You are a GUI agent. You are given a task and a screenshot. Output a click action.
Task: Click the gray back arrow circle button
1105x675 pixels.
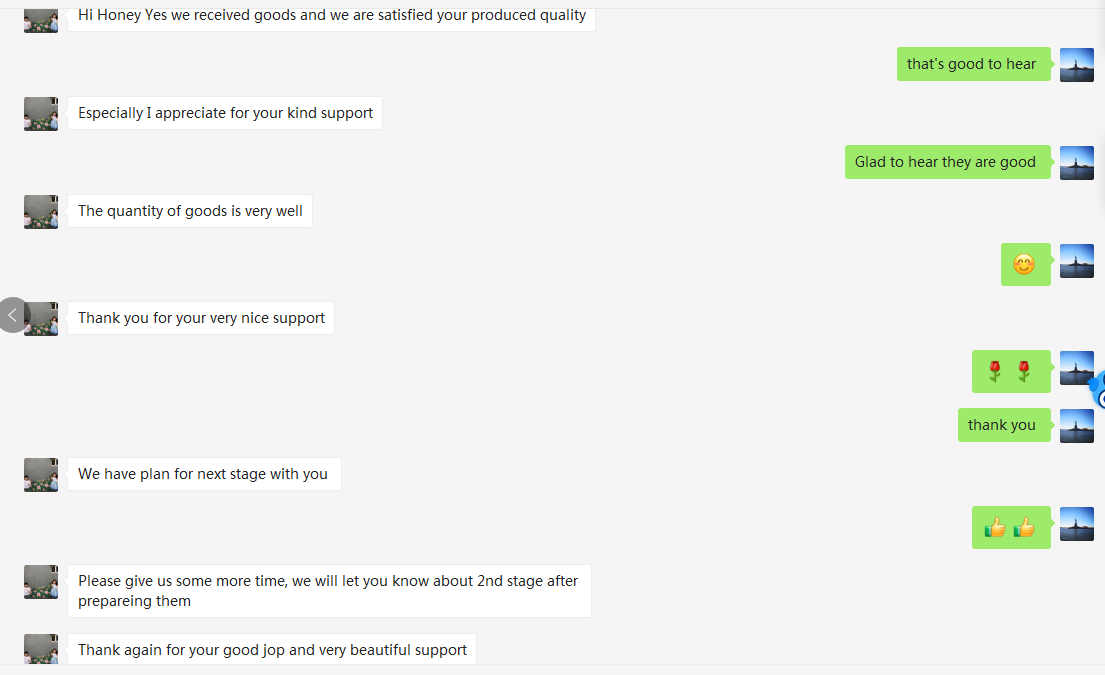13,315
